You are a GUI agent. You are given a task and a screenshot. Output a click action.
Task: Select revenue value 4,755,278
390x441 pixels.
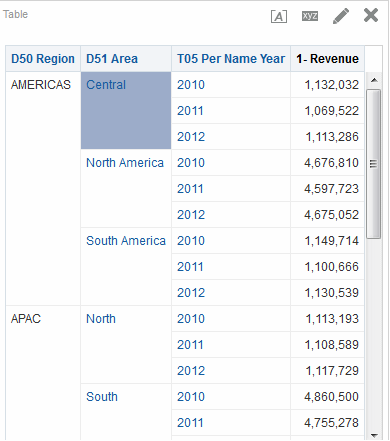331,423
